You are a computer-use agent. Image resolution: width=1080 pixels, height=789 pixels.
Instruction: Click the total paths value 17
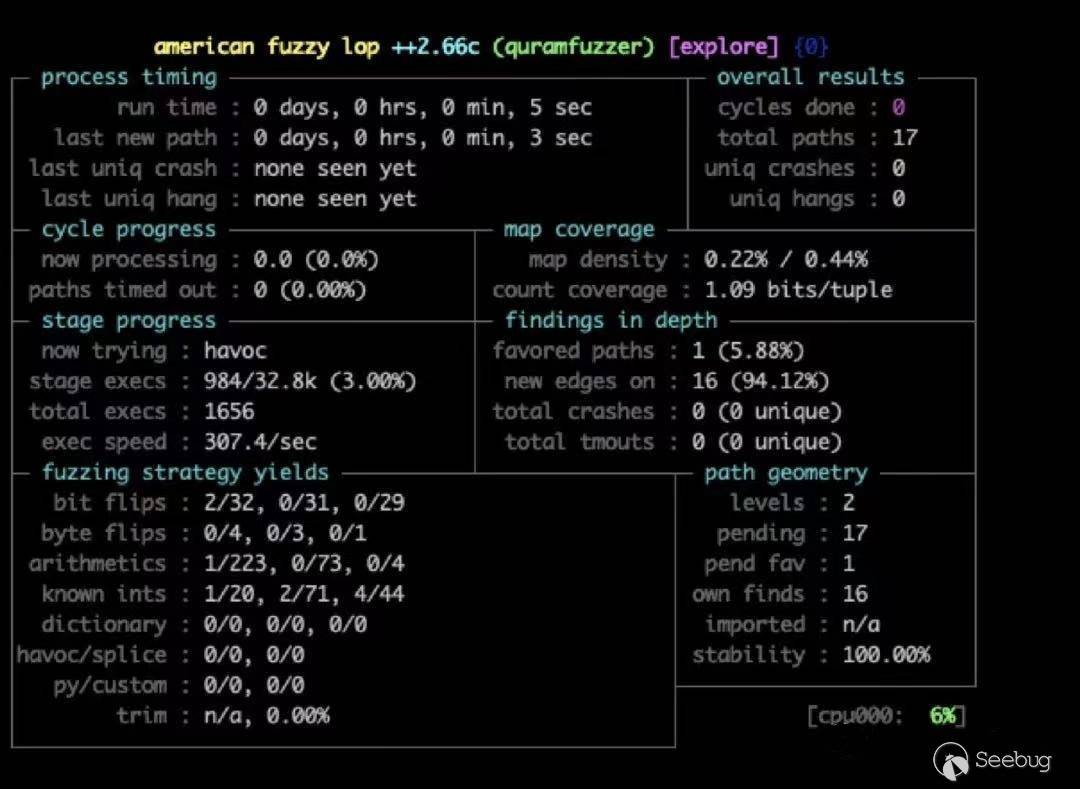(905, 138)
